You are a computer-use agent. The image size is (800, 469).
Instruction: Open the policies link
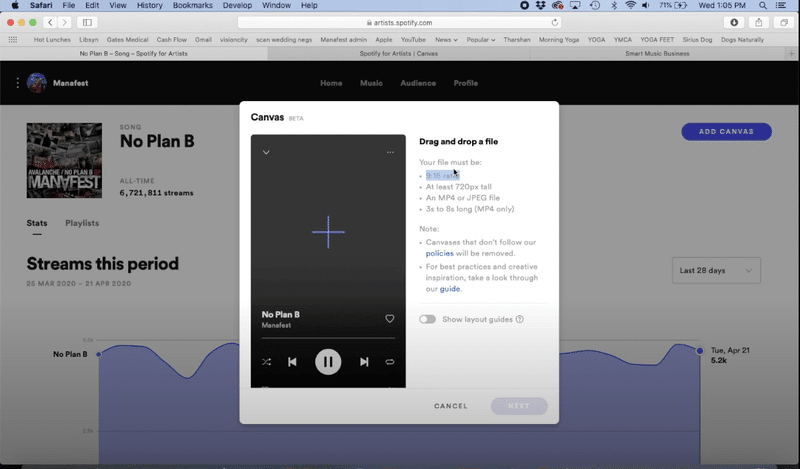click(x=439, y=253)
